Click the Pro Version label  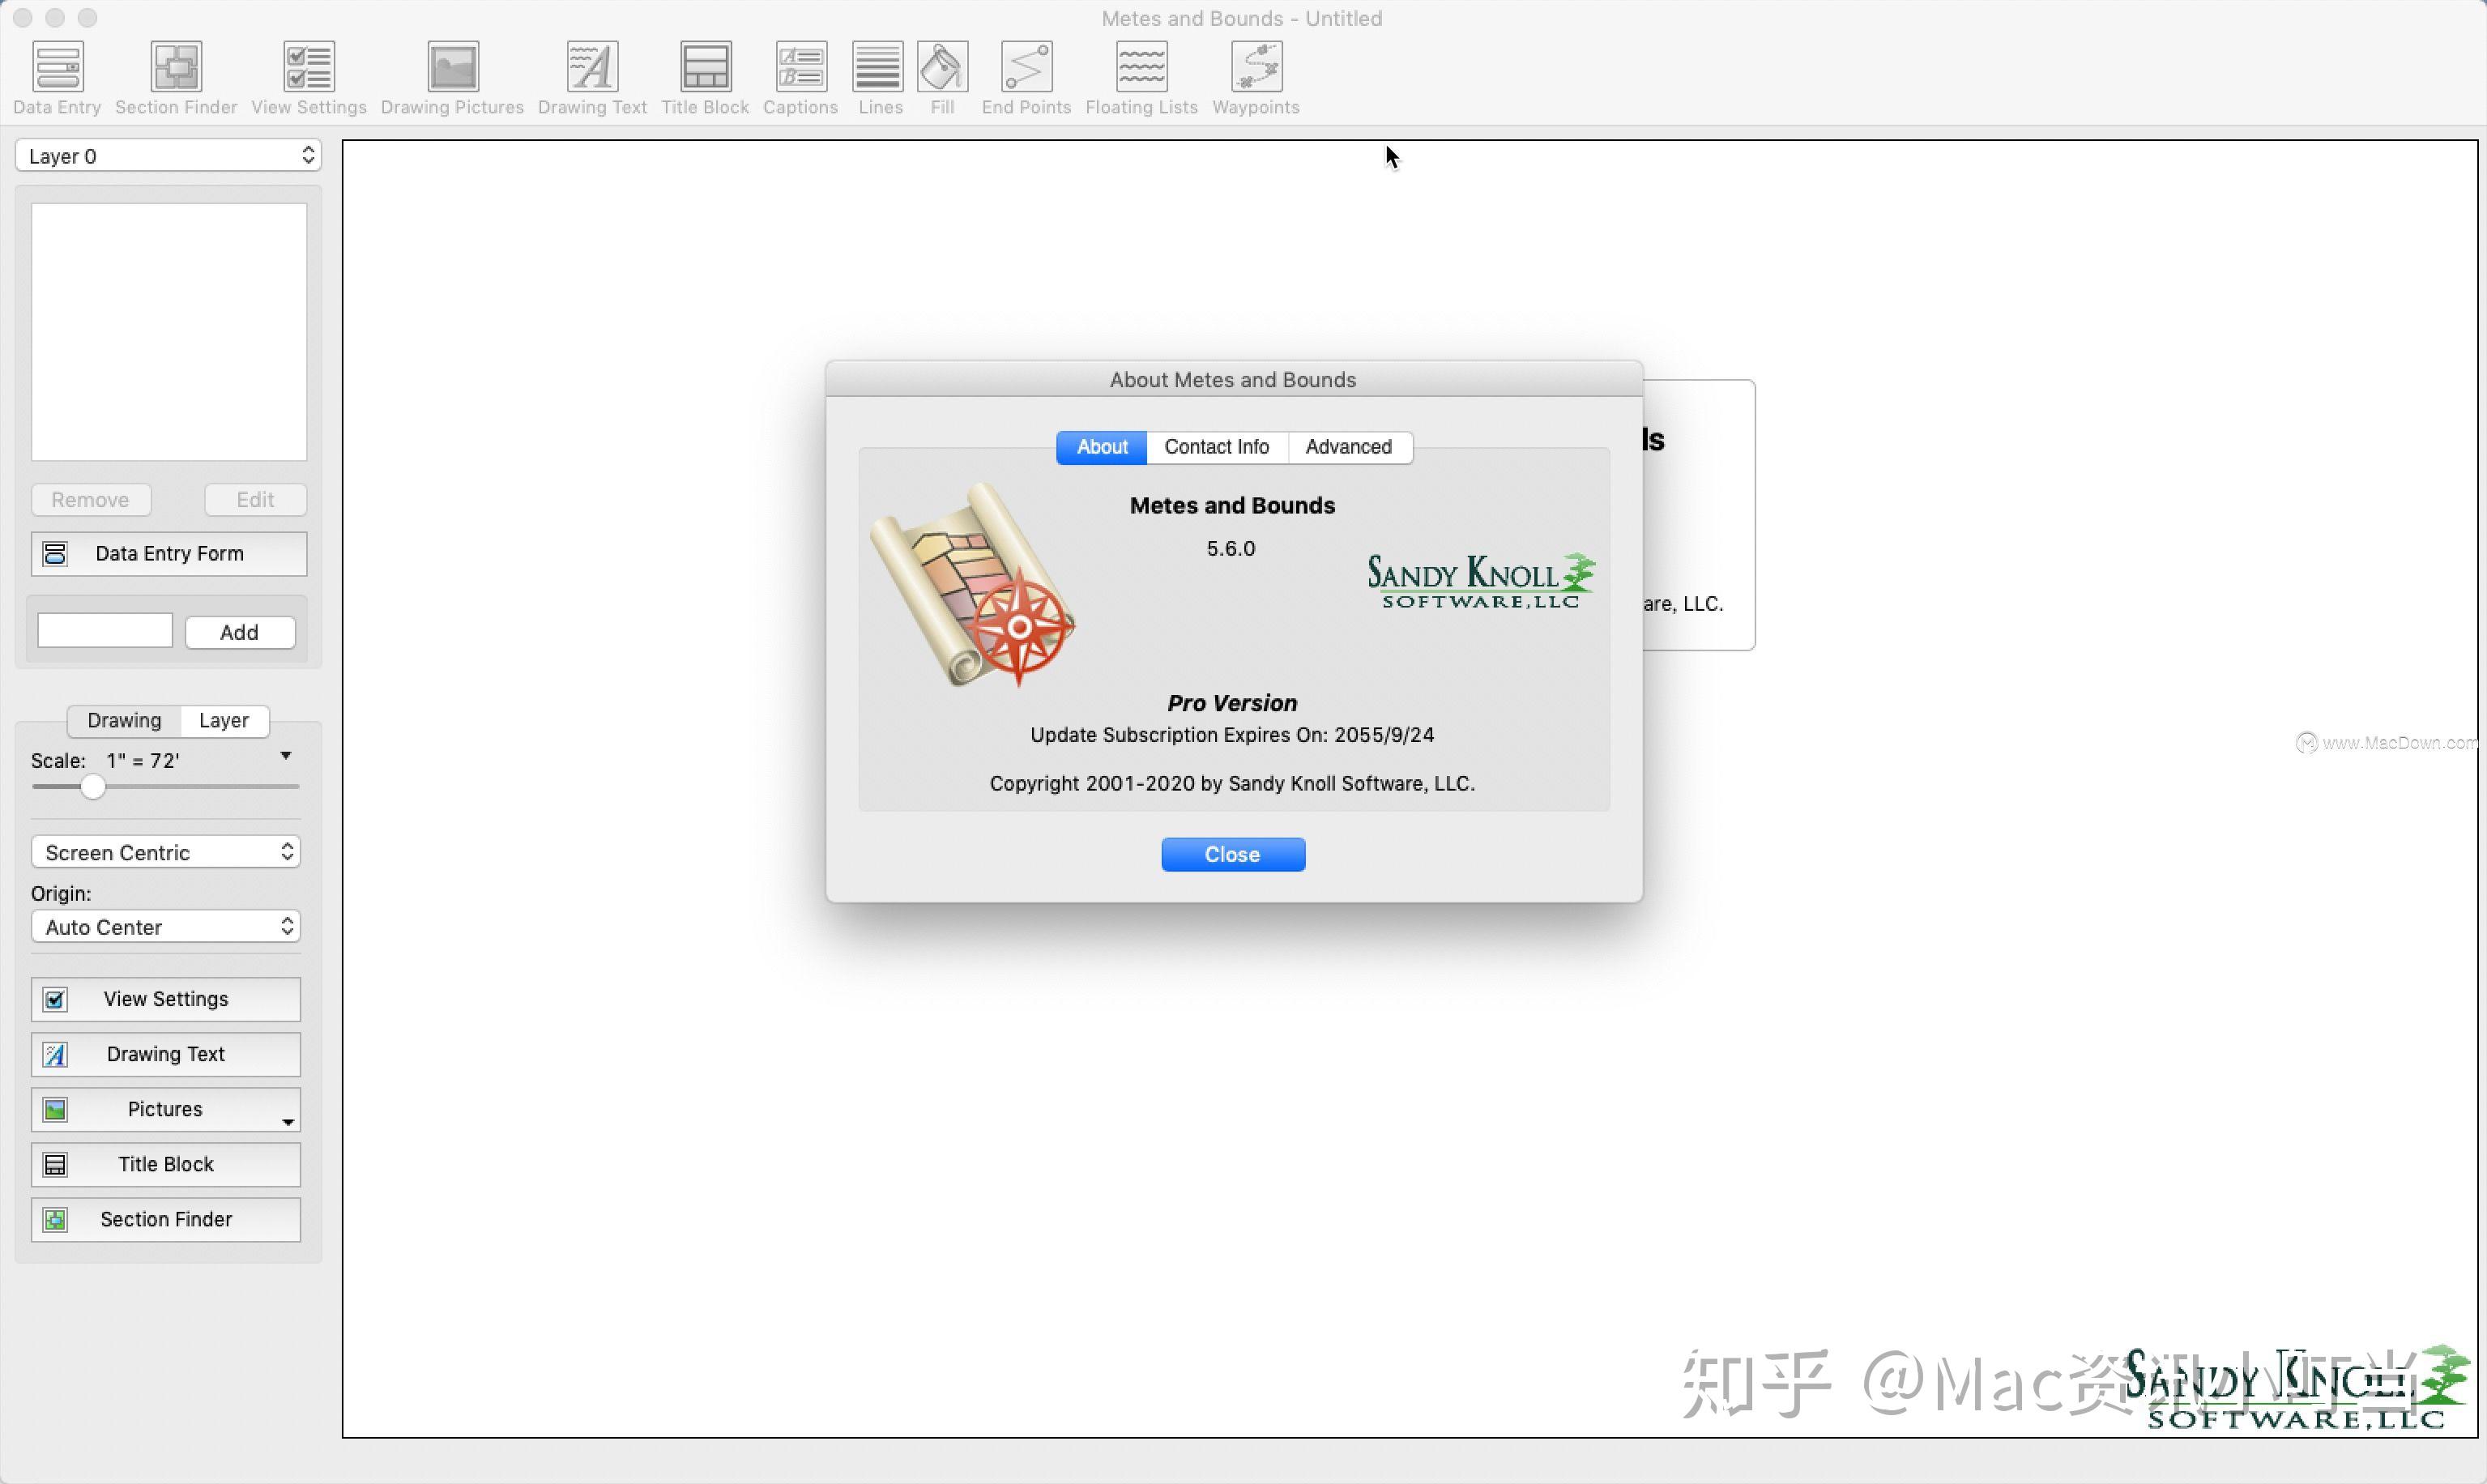1232,703
